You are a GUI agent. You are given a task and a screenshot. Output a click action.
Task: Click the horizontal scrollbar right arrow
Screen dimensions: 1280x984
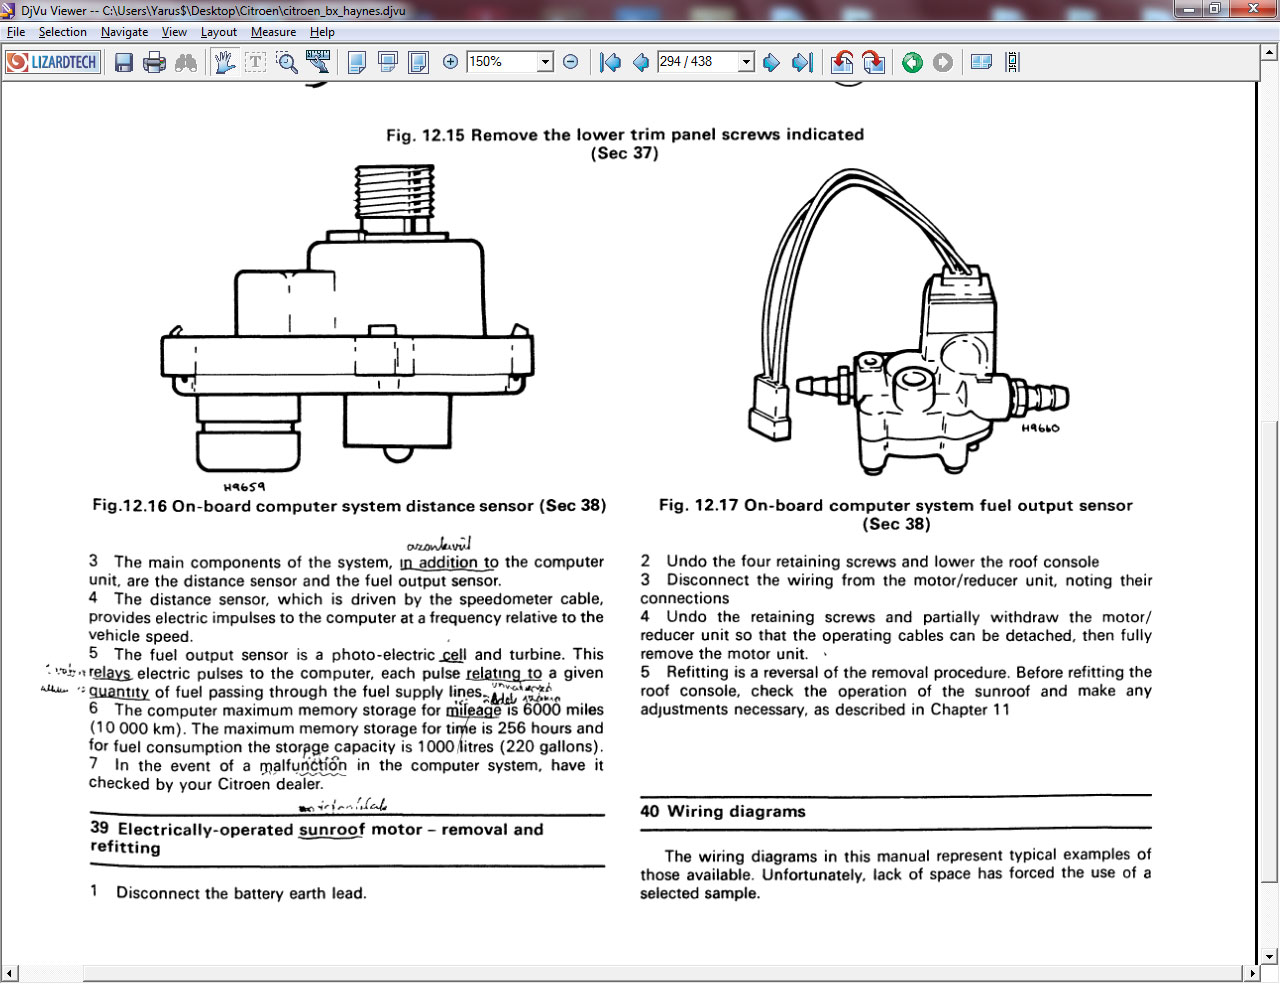pos(1252,973)
